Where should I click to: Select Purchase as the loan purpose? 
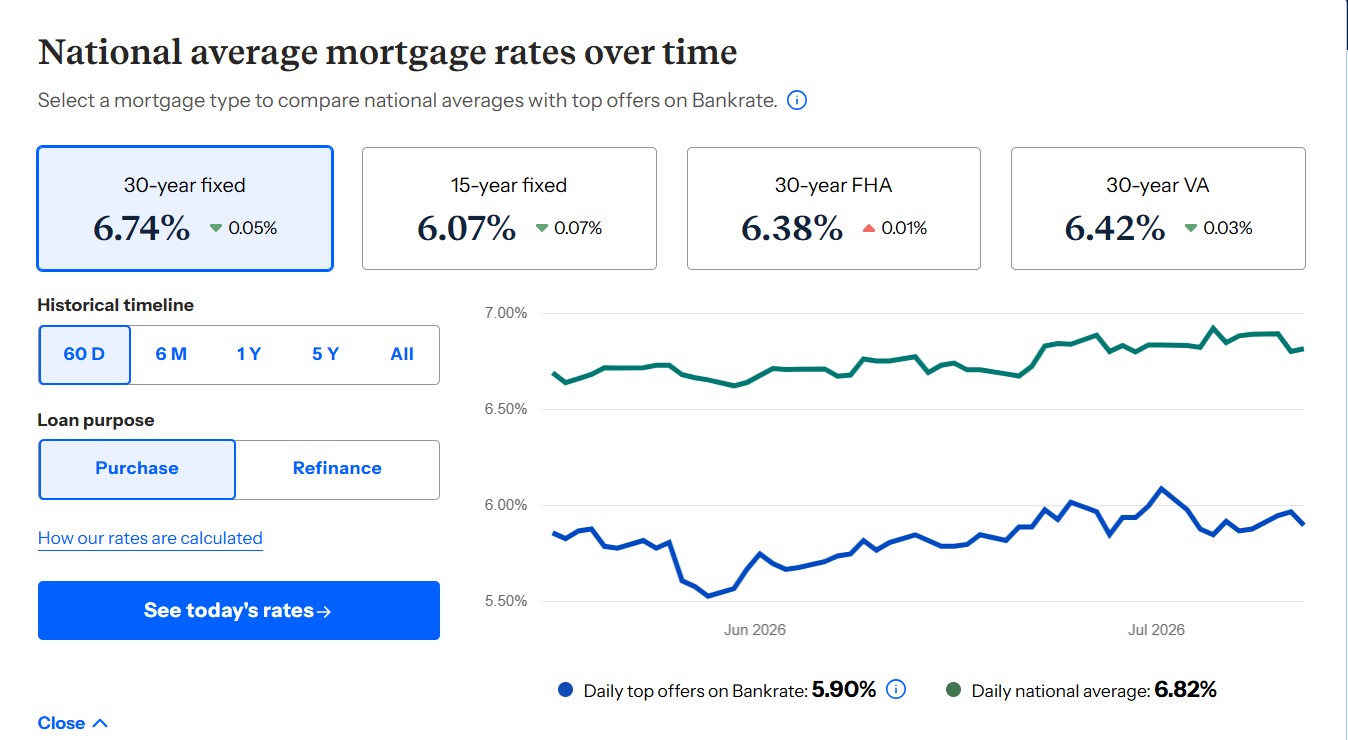(x=137, y=469)
